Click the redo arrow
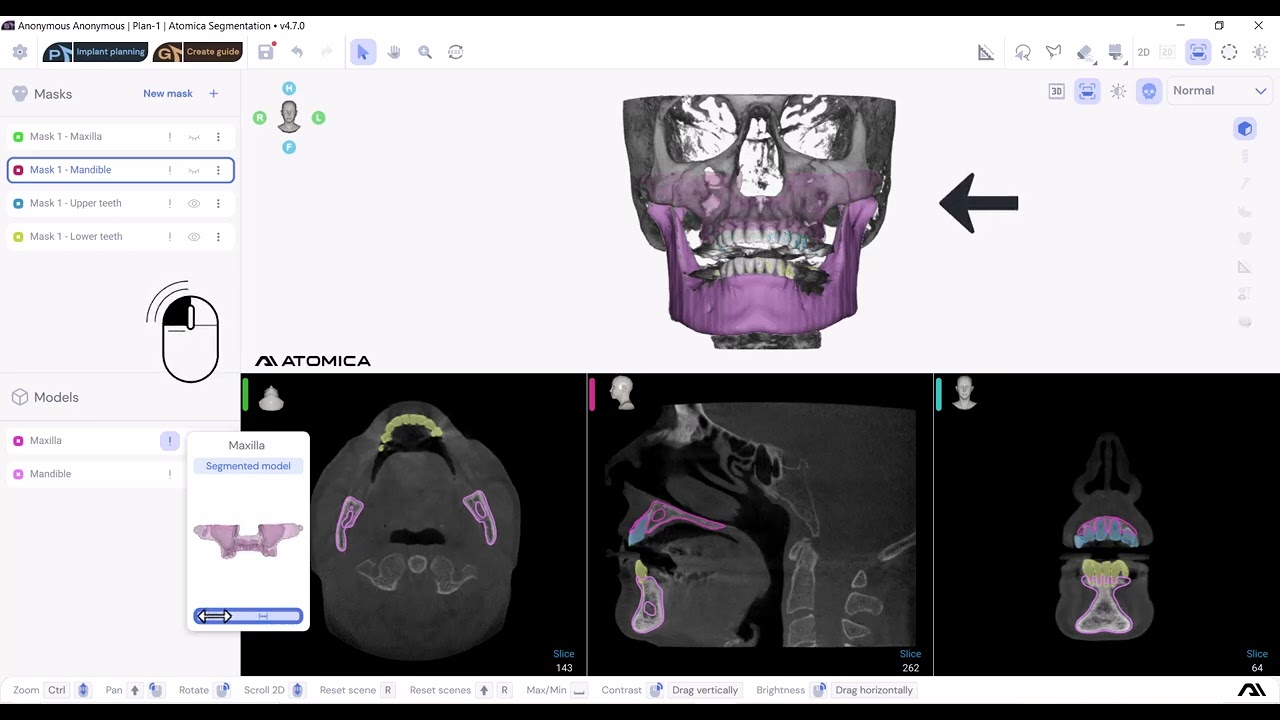This screenshot has height=720, width=1280. [x=326, y=52]
